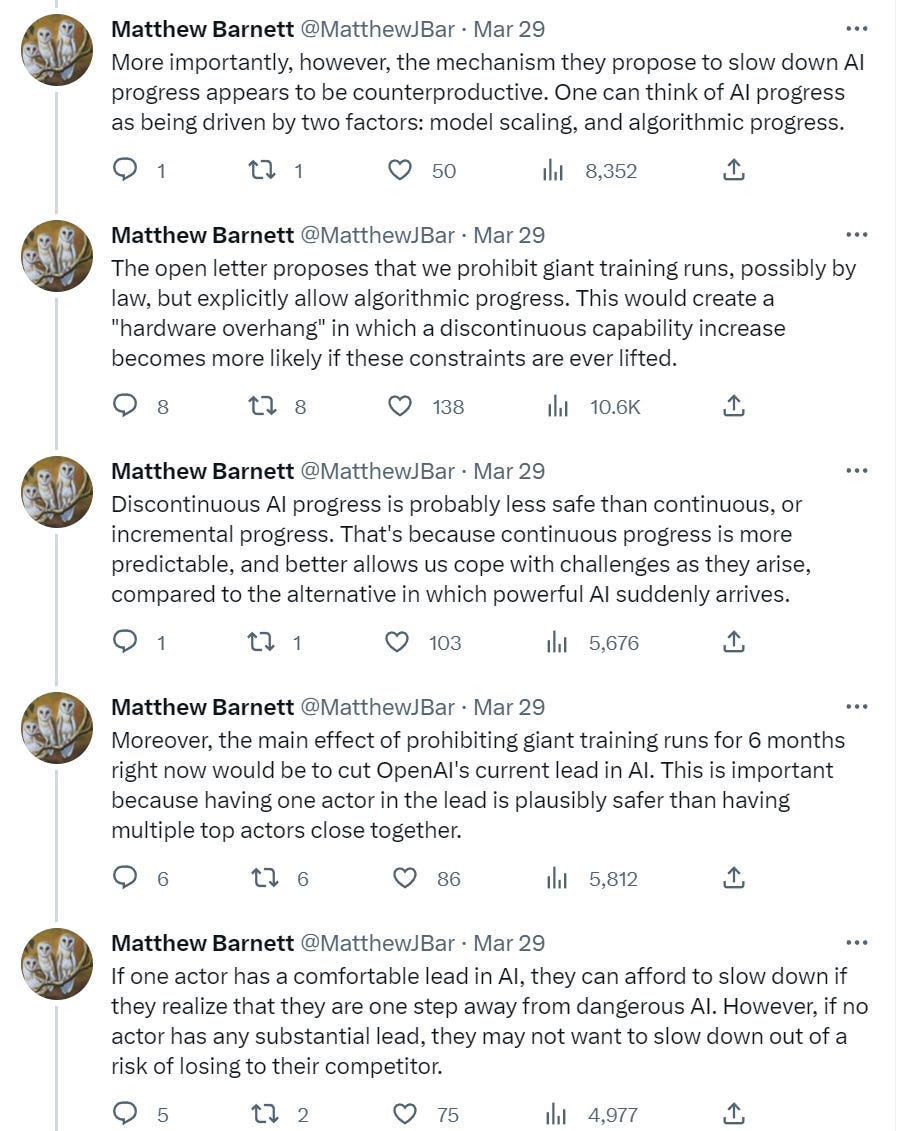Reply to tweet about OpenAI's current lead
Screen dimensions: 897x1131
(125, 878)
